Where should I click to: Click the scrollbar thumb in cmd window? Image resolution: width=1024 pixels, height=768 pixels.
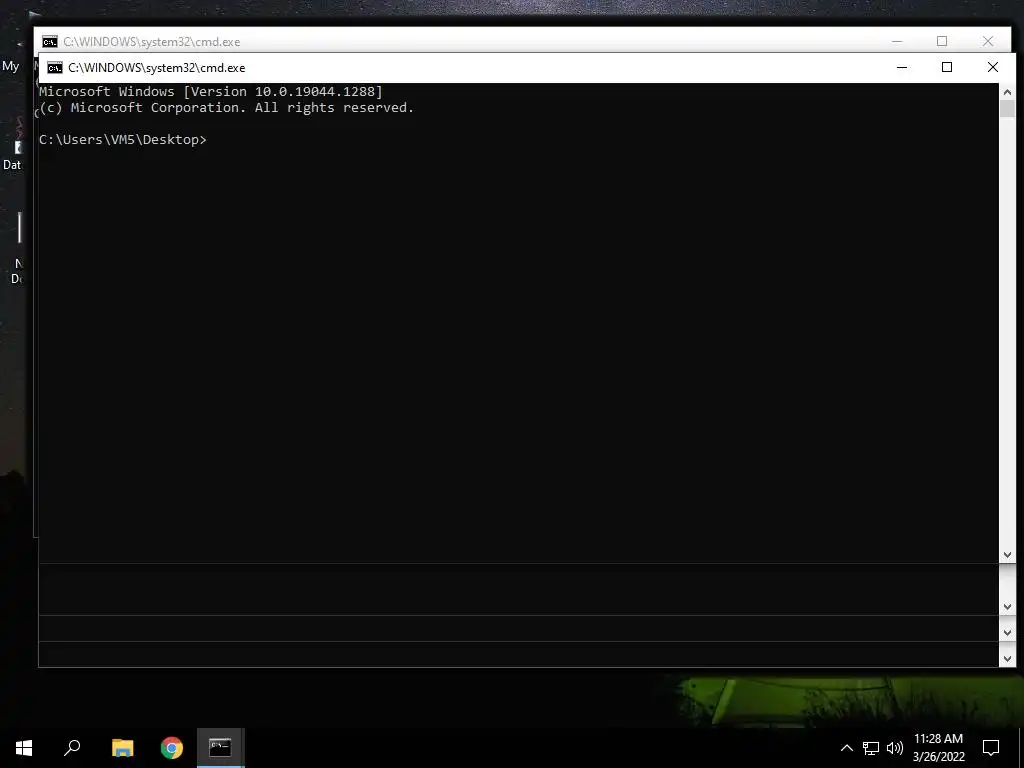[x=1007, y=109]
